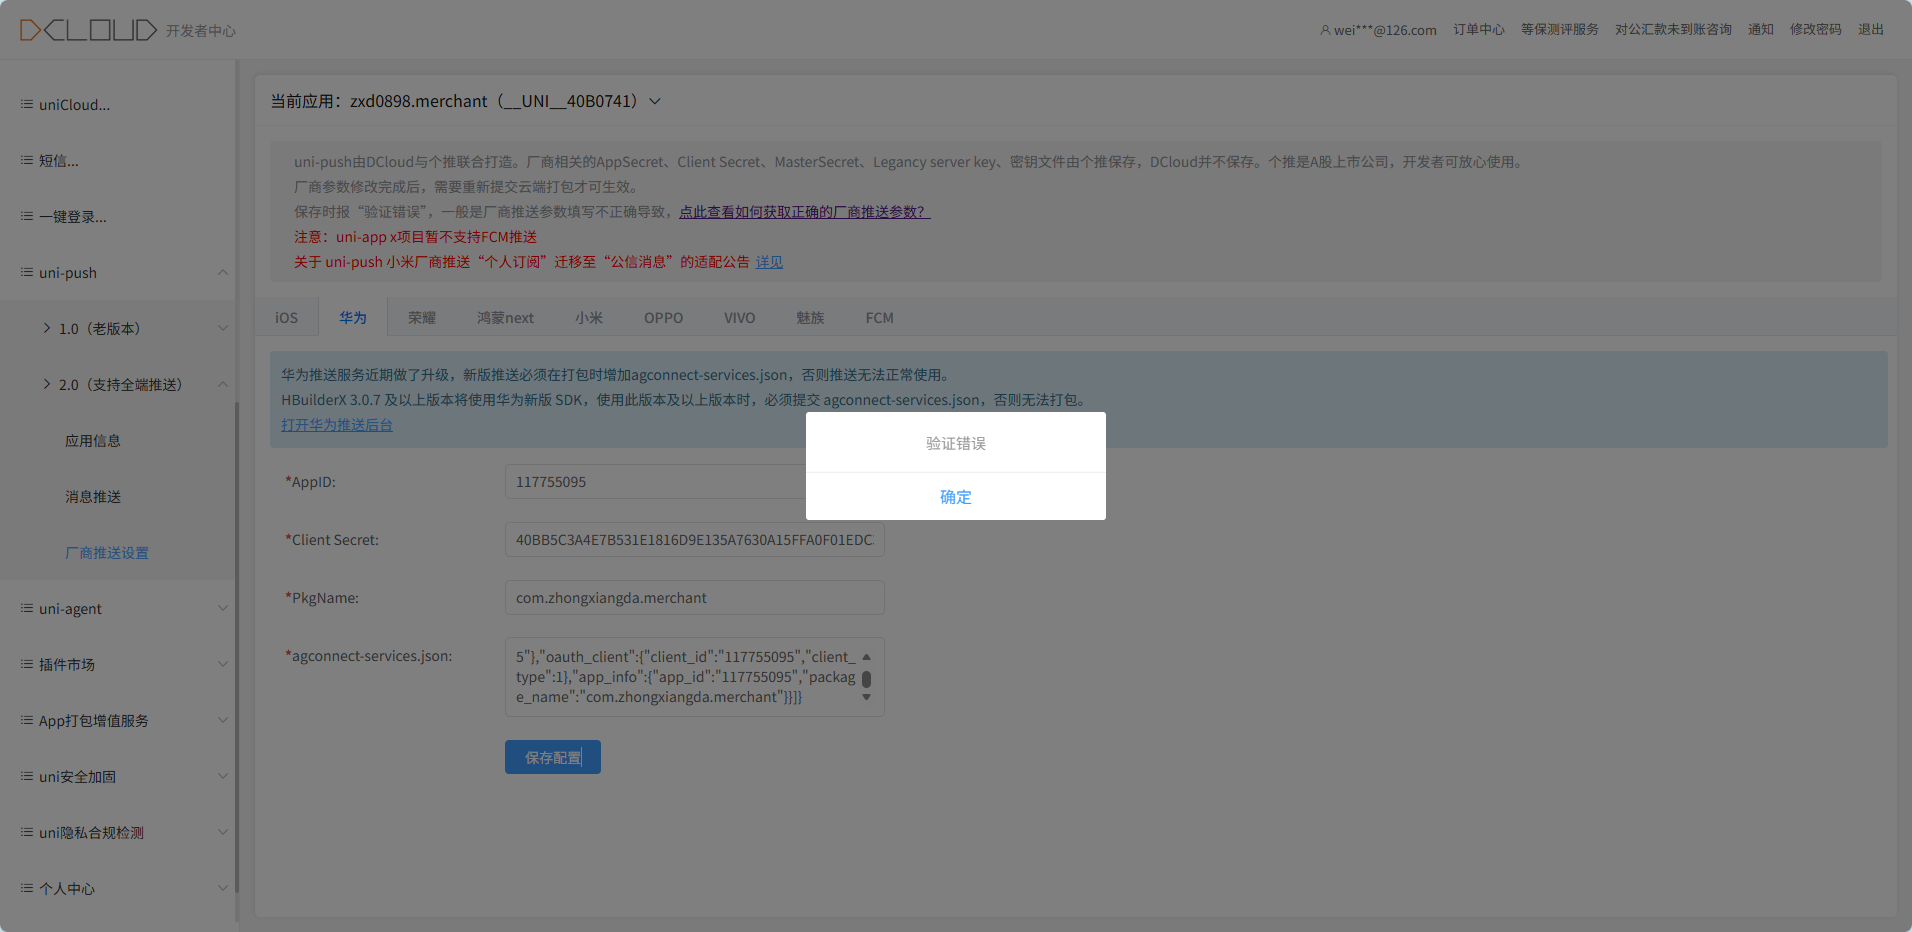Screen dimensions: 1912x932
Task: Click the uni安全加固 sidebar list icon
Action: 27,776
